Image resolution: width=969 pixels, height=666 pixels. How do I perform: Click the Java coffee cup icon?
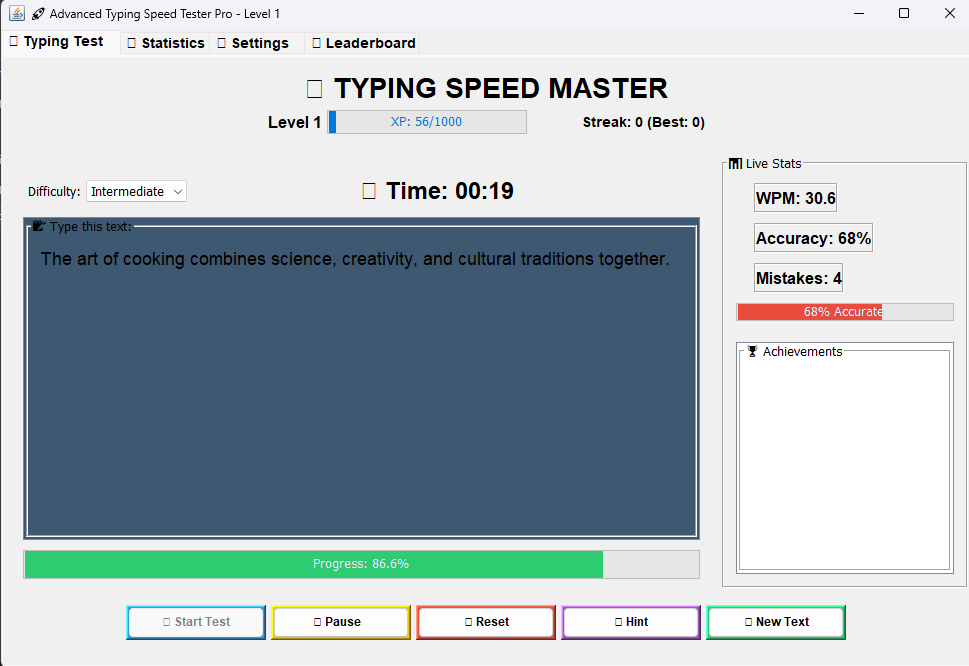point(18,13)
